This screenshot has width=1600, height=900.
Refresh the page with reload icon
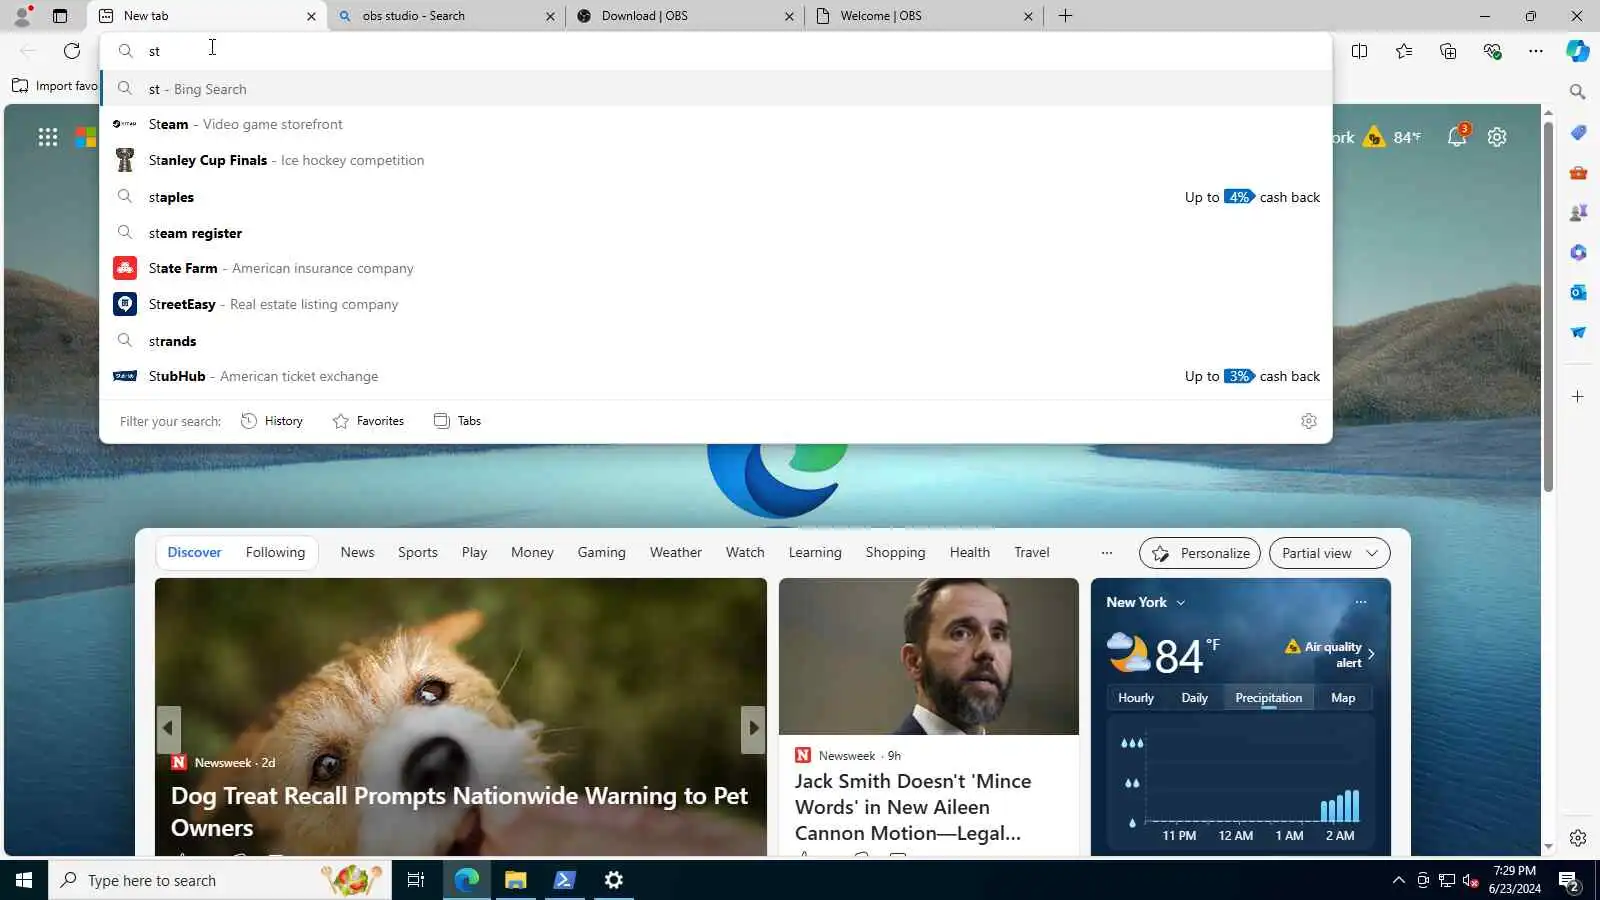(x=72, y=51)
